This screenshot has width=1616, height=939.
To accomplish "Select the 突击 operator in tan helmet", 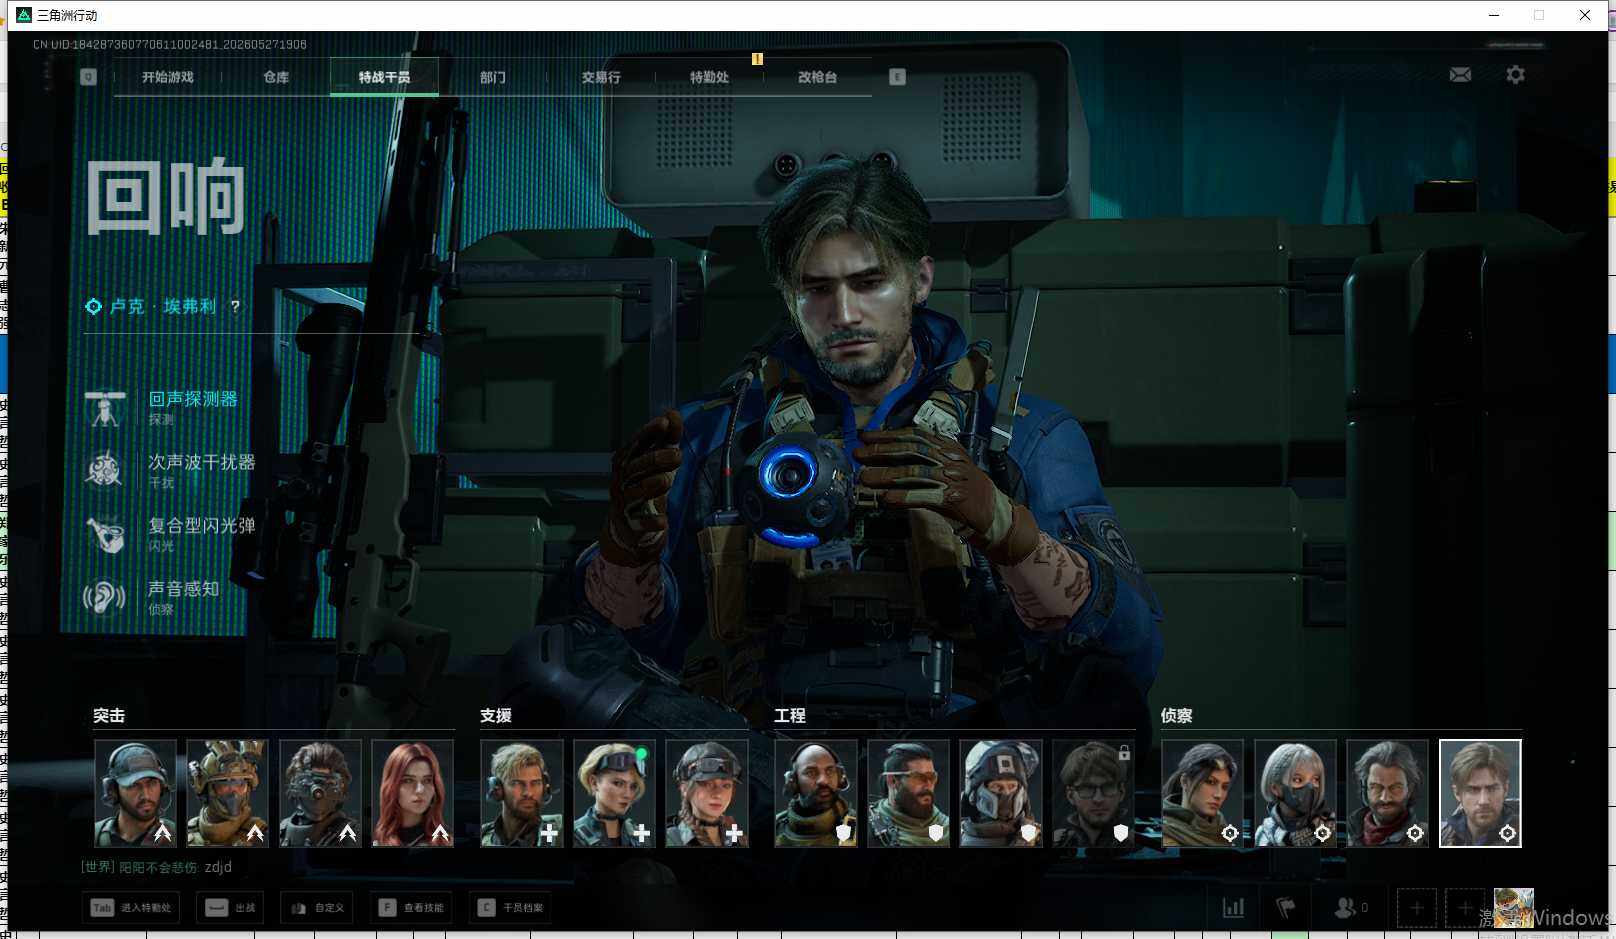I will click(x=227, y=793).
